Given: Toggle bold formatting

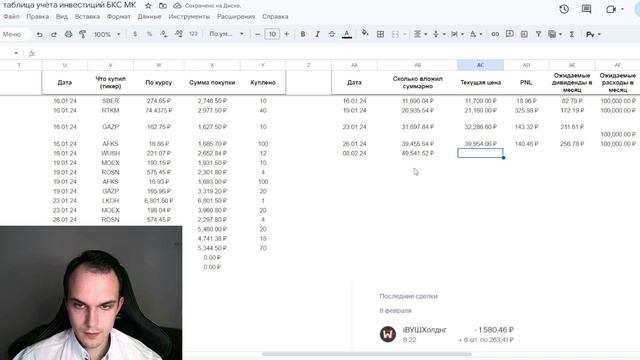Looking at the screenshot, I should (303, 35).
